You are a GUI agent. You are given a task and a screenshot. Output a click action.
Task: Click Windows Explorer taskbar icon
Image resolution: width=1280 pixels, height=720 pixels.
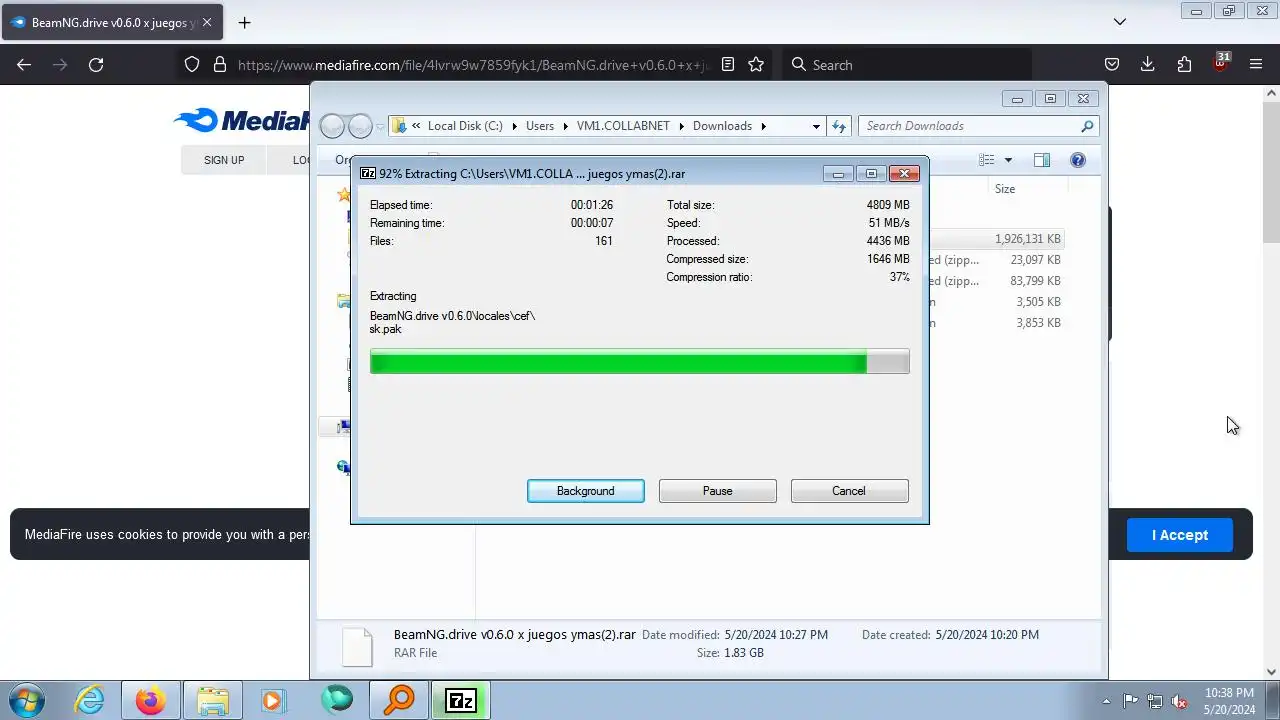pos(212,700)
